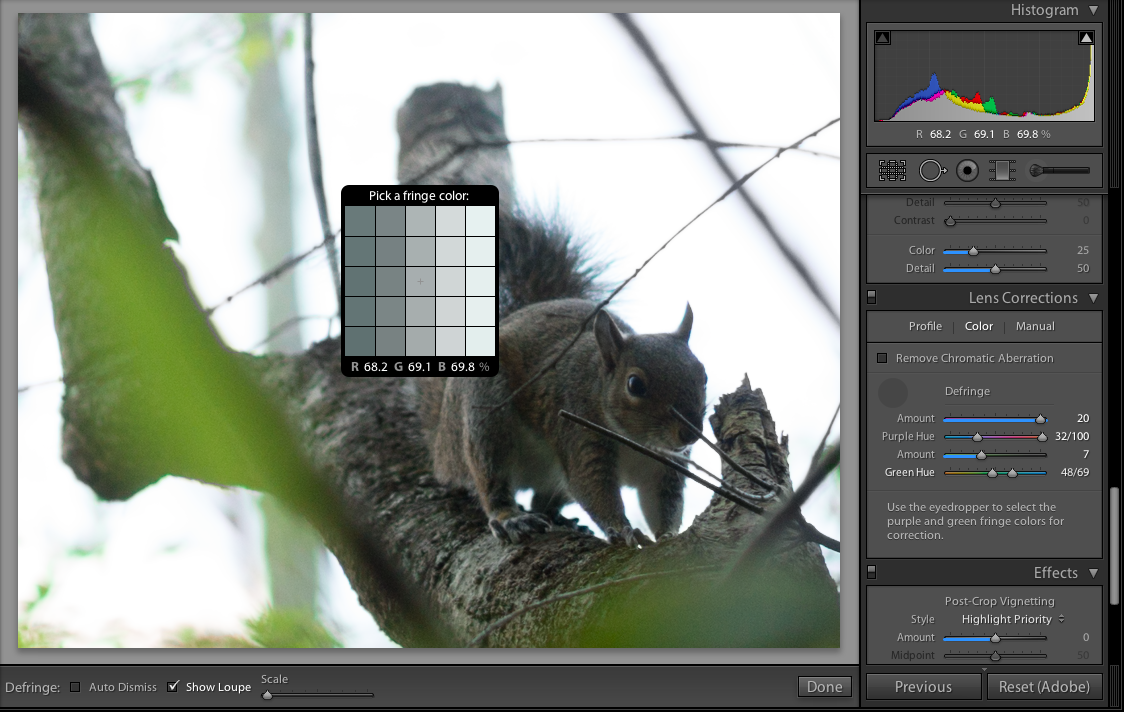Click the Defringe eyedropper well
This screenshot has width=1124, height=712.
coord(892,393)
